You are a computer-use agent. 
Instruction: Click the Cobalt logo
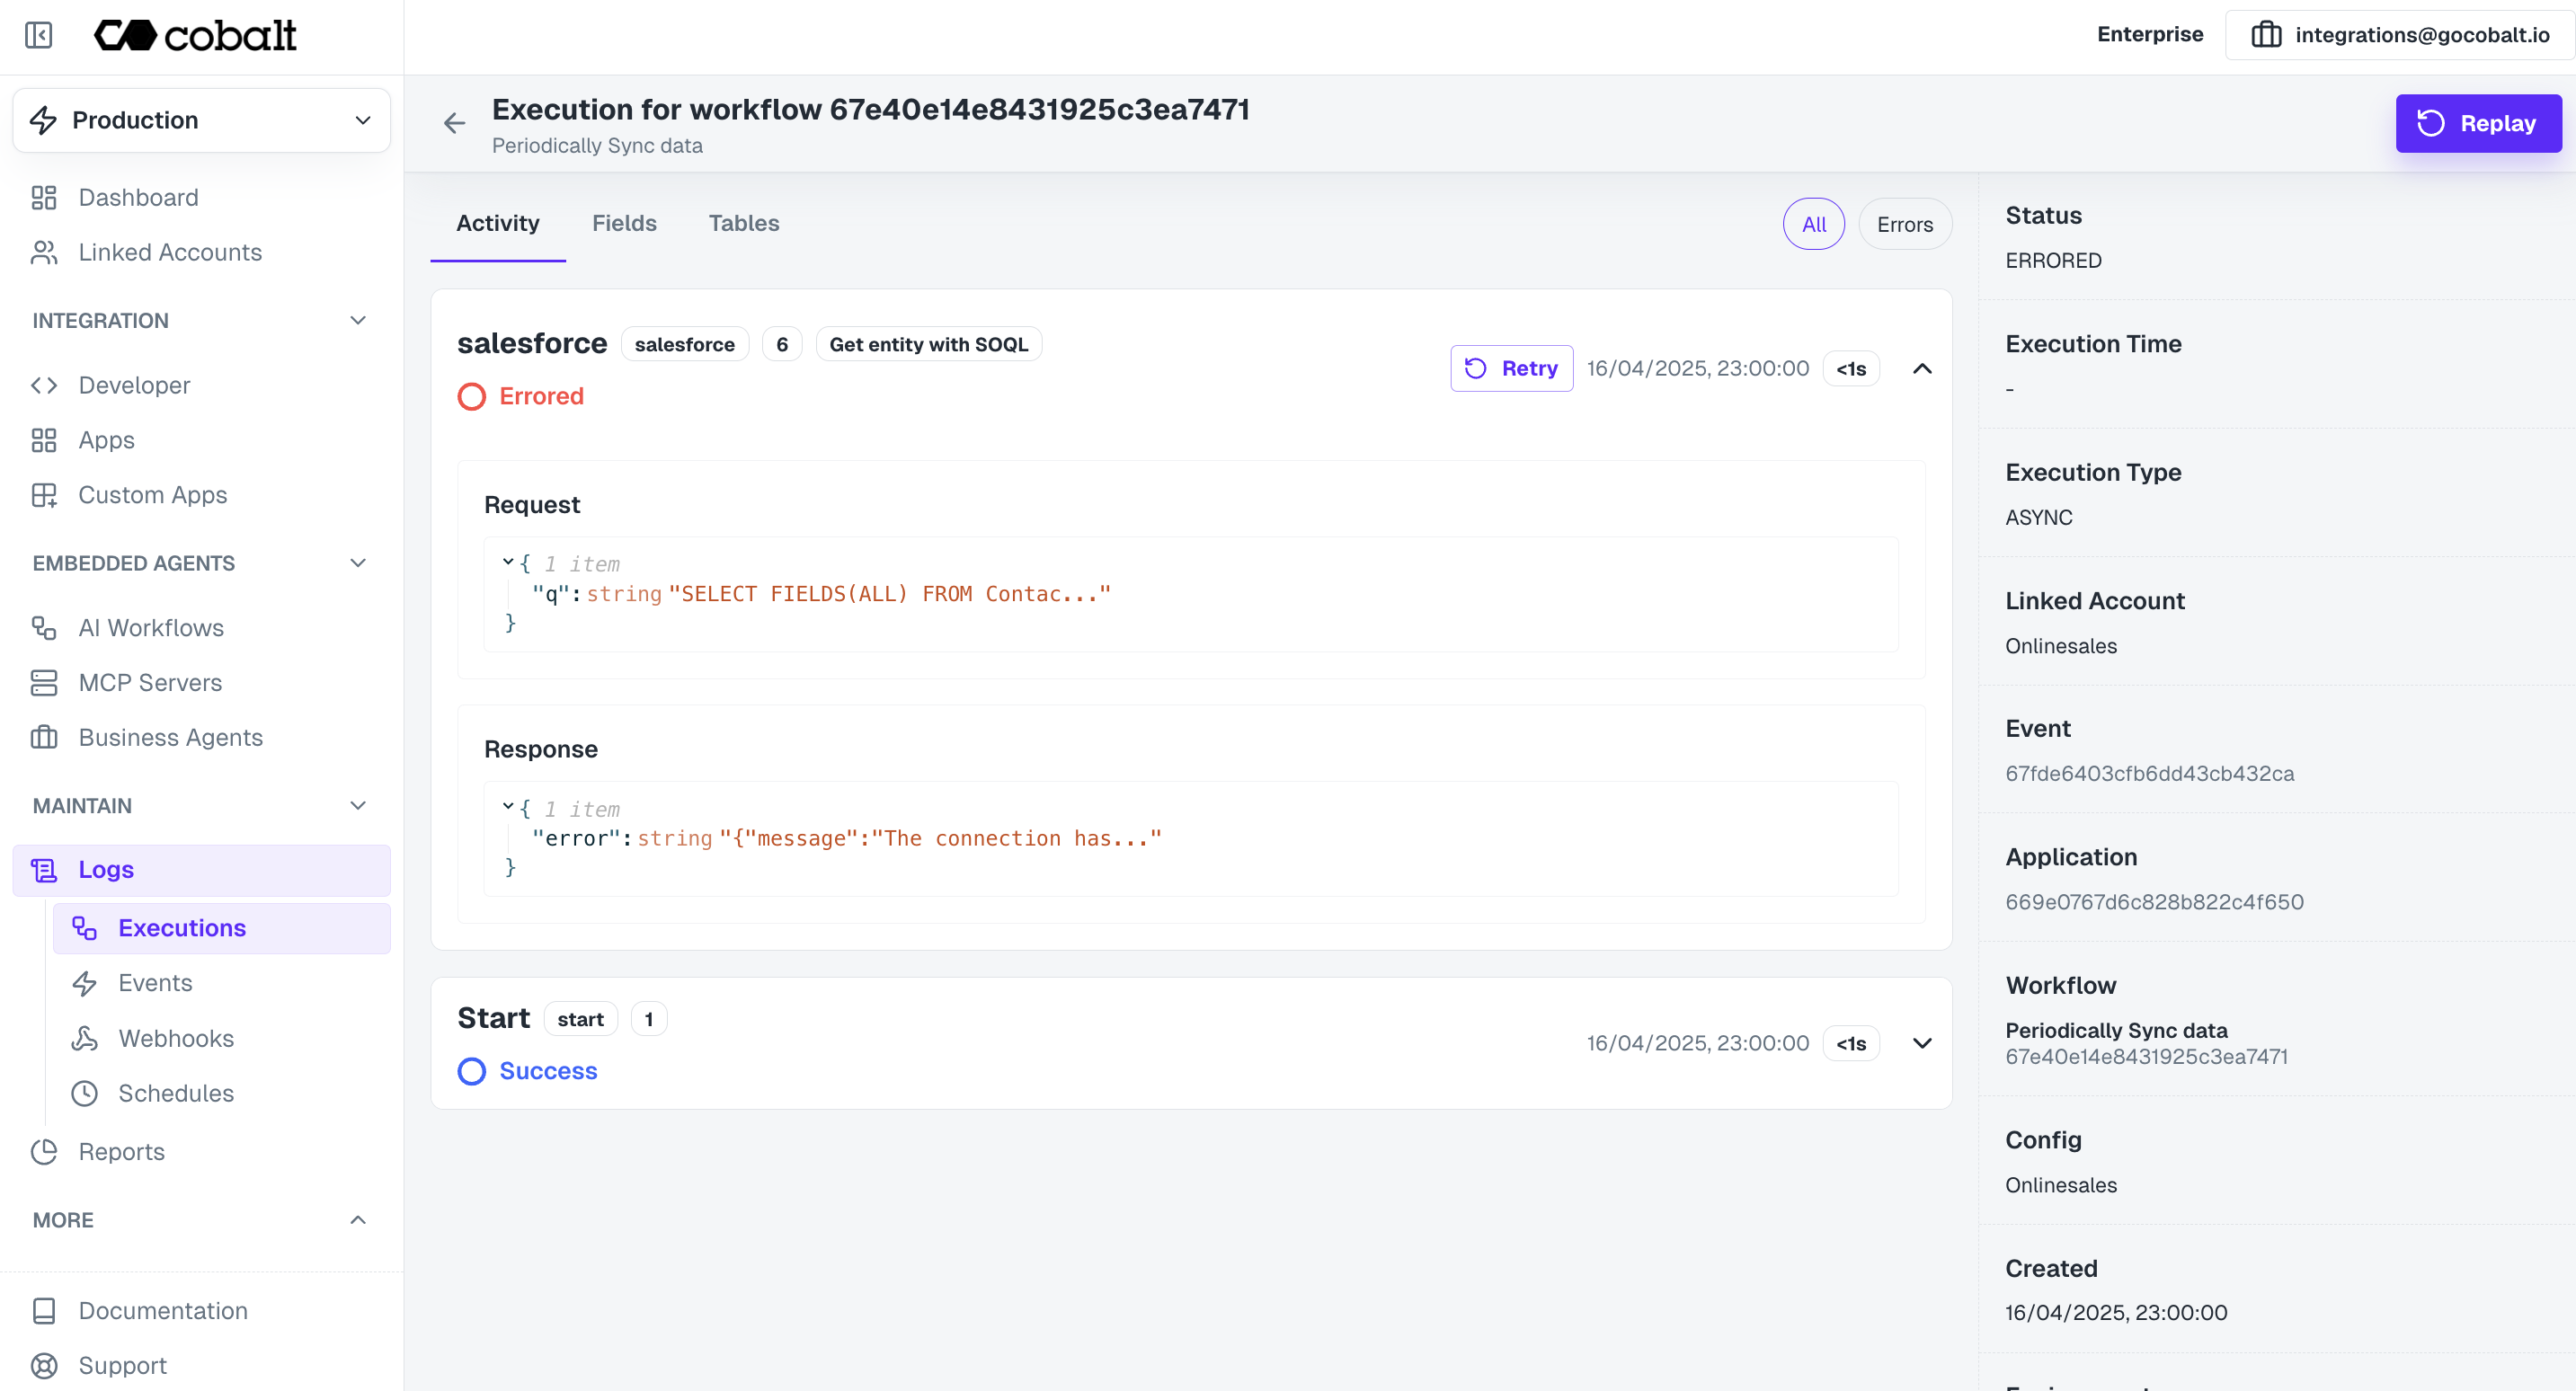click(195, 35)
